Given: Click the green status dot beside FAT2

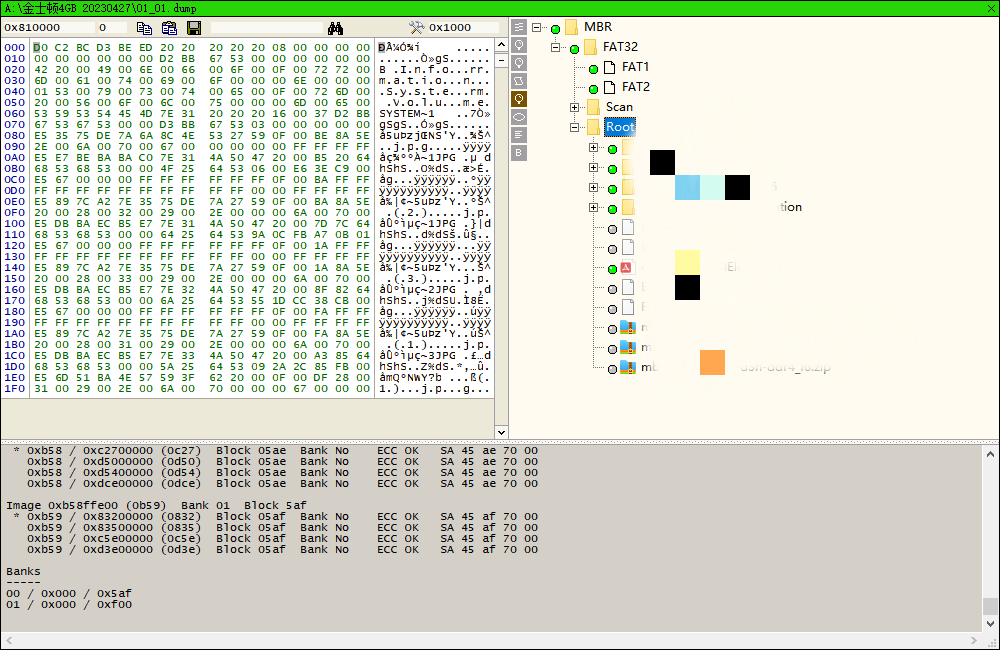Looking at the screenshot, I should coord(594,89).
